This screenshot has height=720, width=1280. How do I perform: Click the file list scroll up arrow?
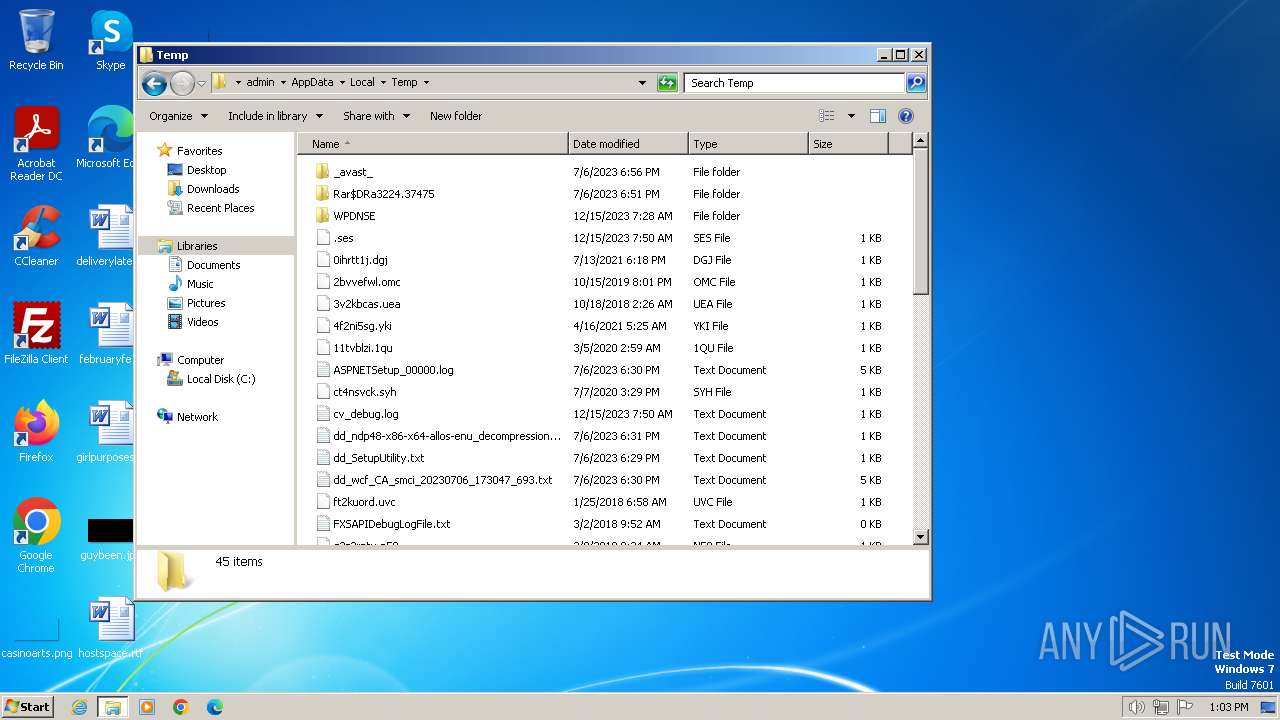(921, 143)
